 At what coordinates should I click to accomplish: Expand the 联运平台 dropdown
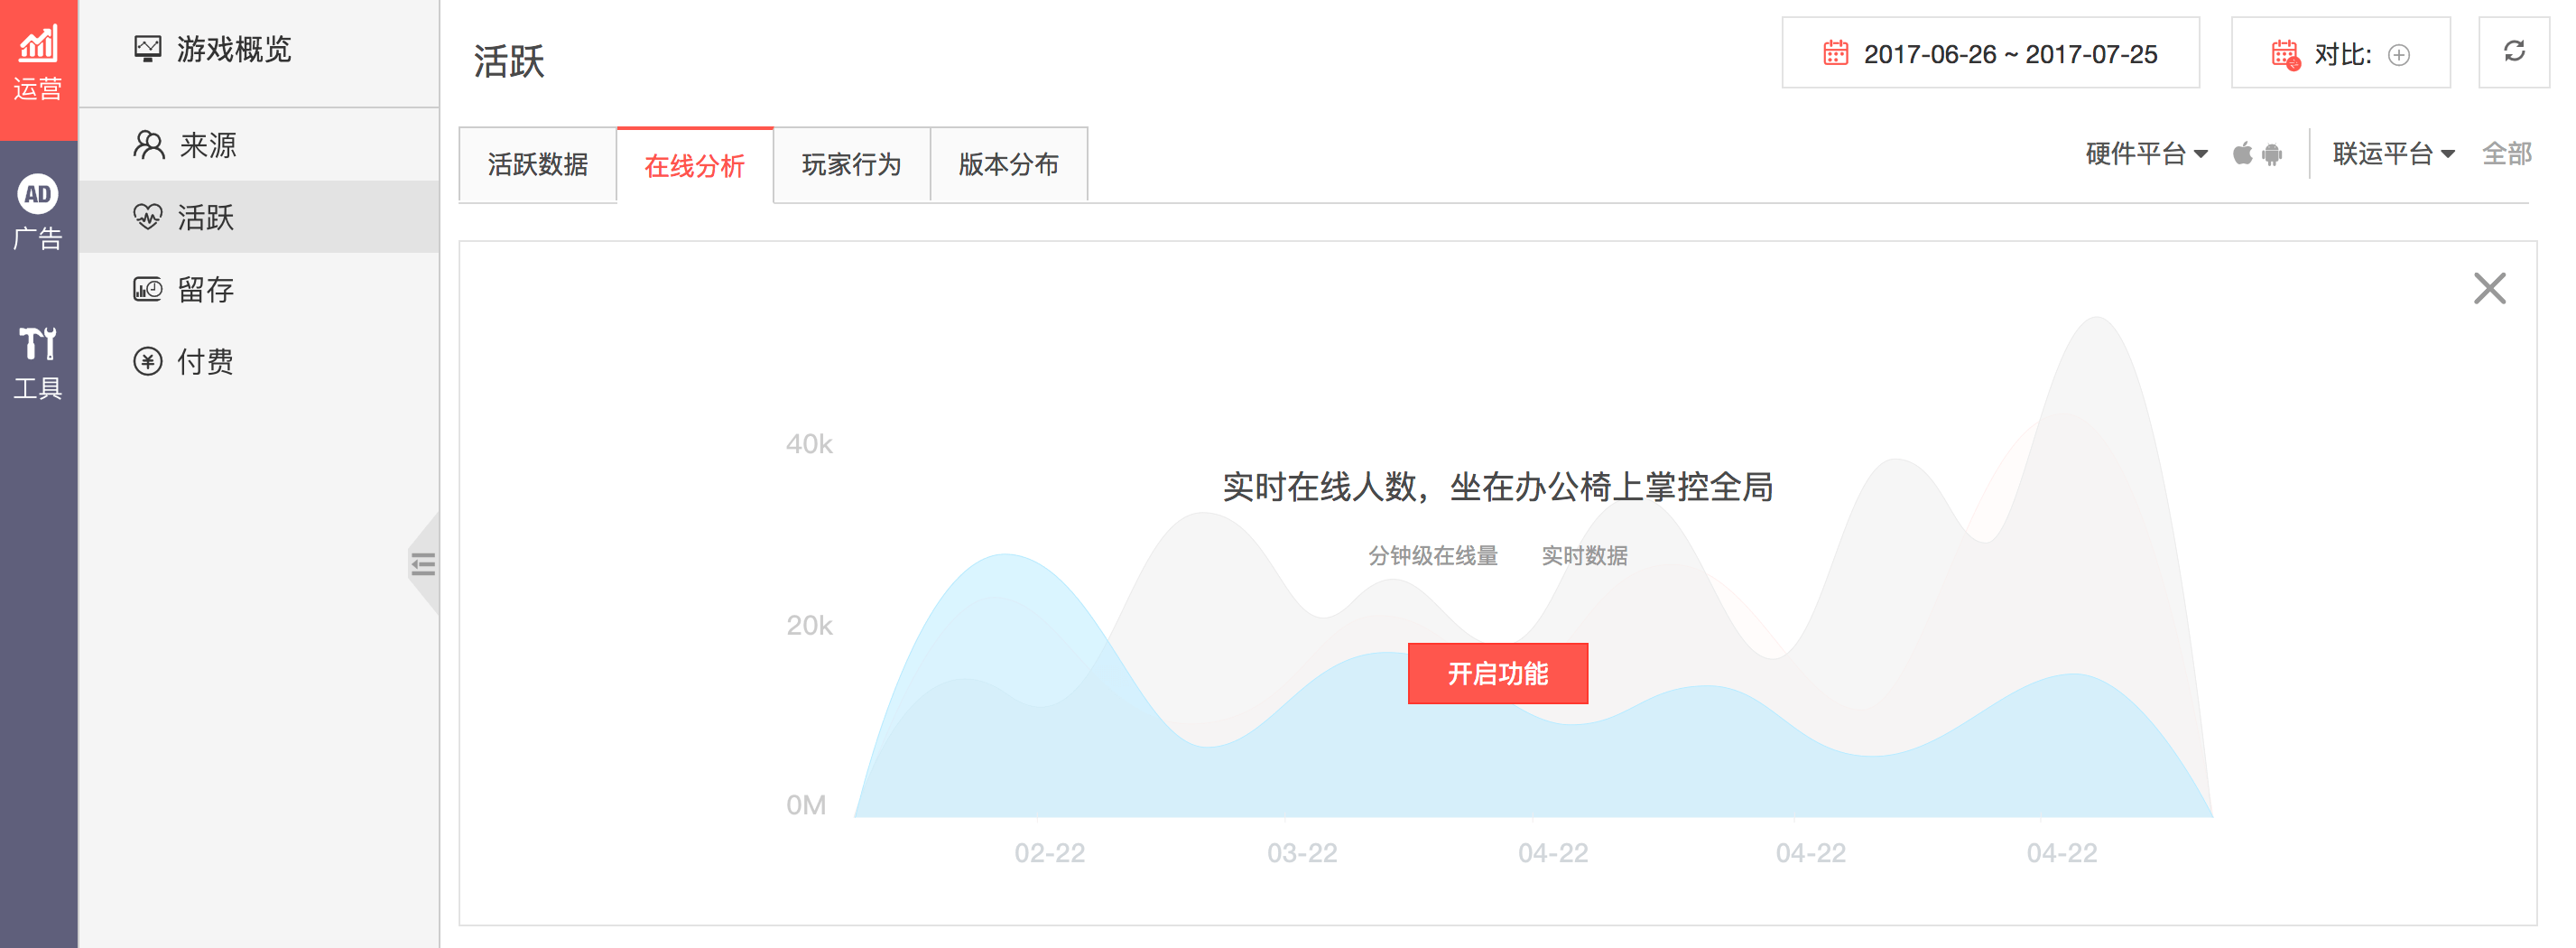pyautogui.click(x=2393, y=154)
